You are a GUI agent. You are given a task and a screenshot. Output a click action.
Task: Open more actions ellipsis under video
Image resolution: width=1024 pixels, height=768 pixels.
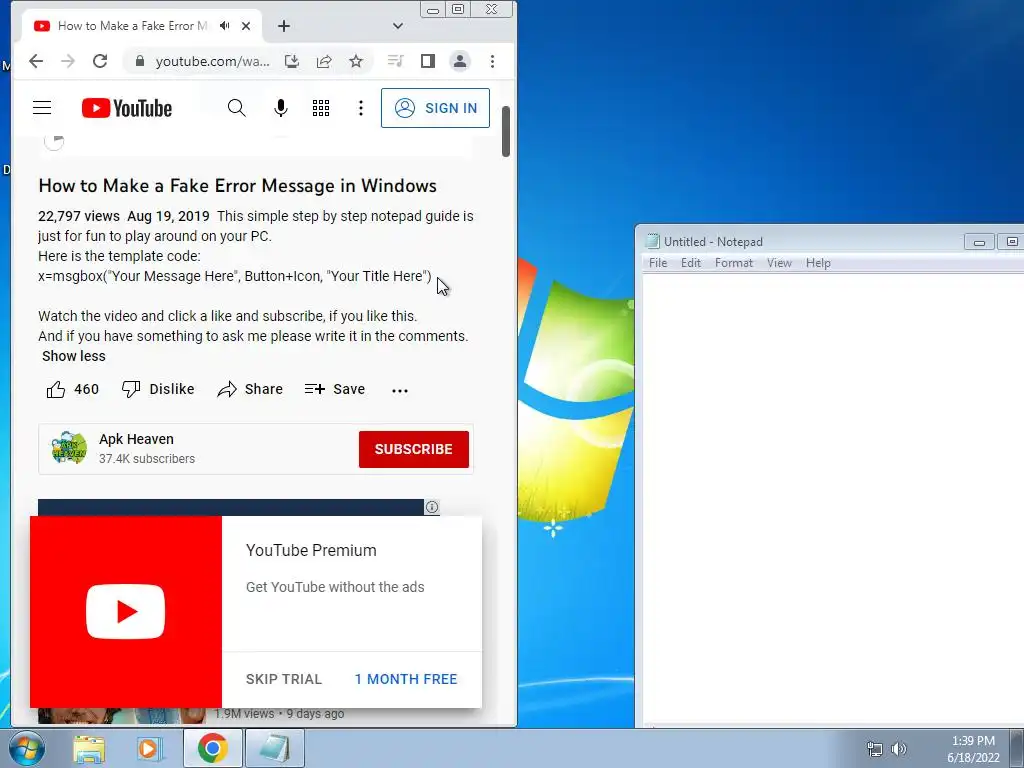click(400, 391)
